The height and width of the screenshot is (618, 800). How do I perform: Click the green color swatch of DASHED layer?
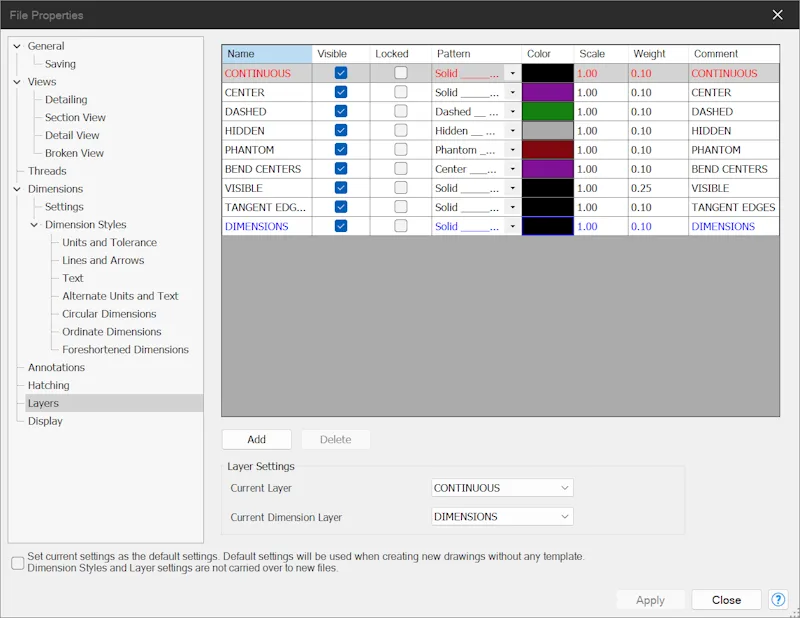pos(547,111)
